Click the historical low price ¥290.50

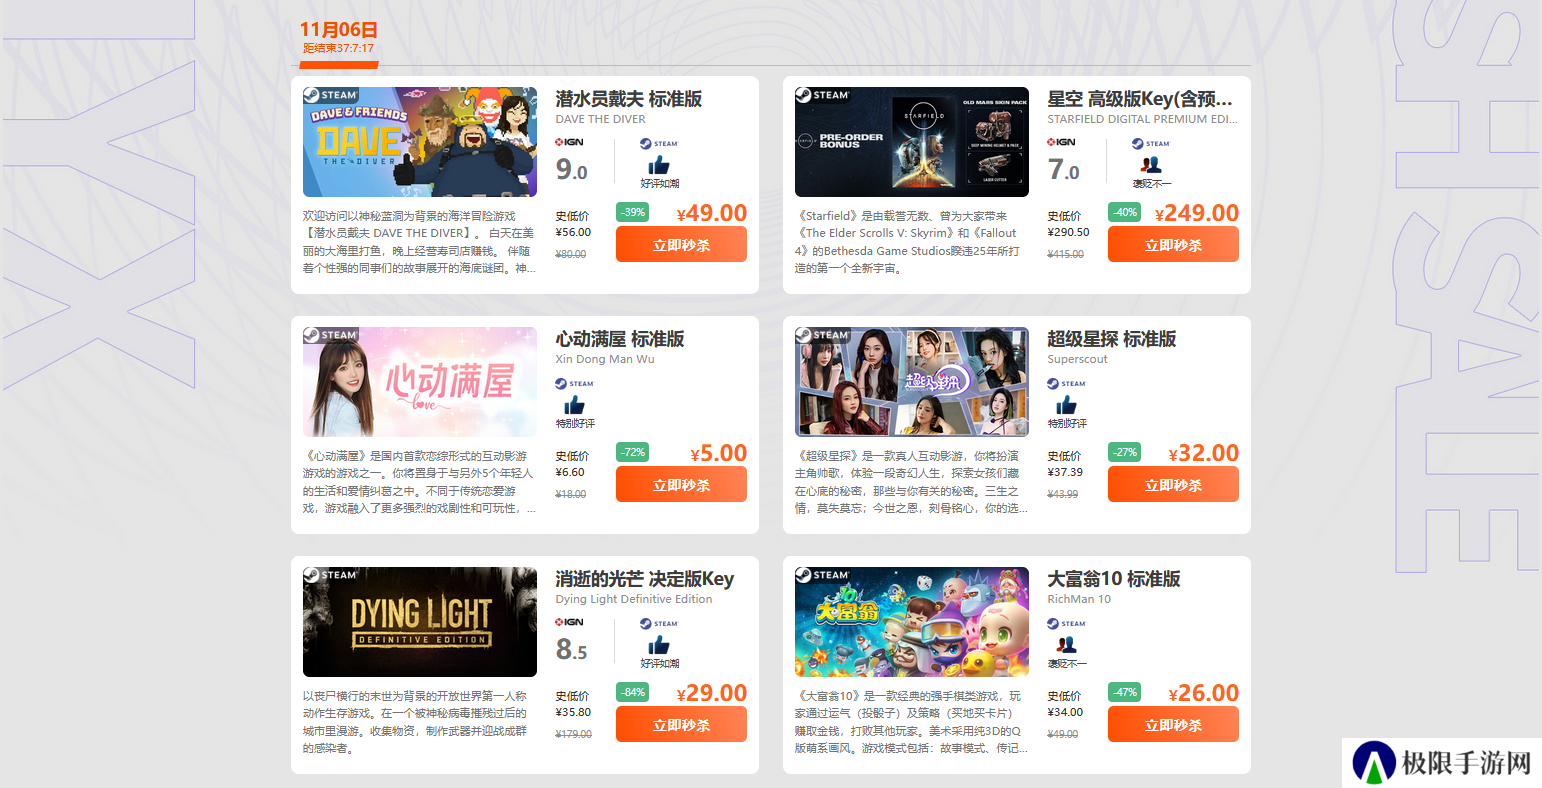[x=1069, y=232]
